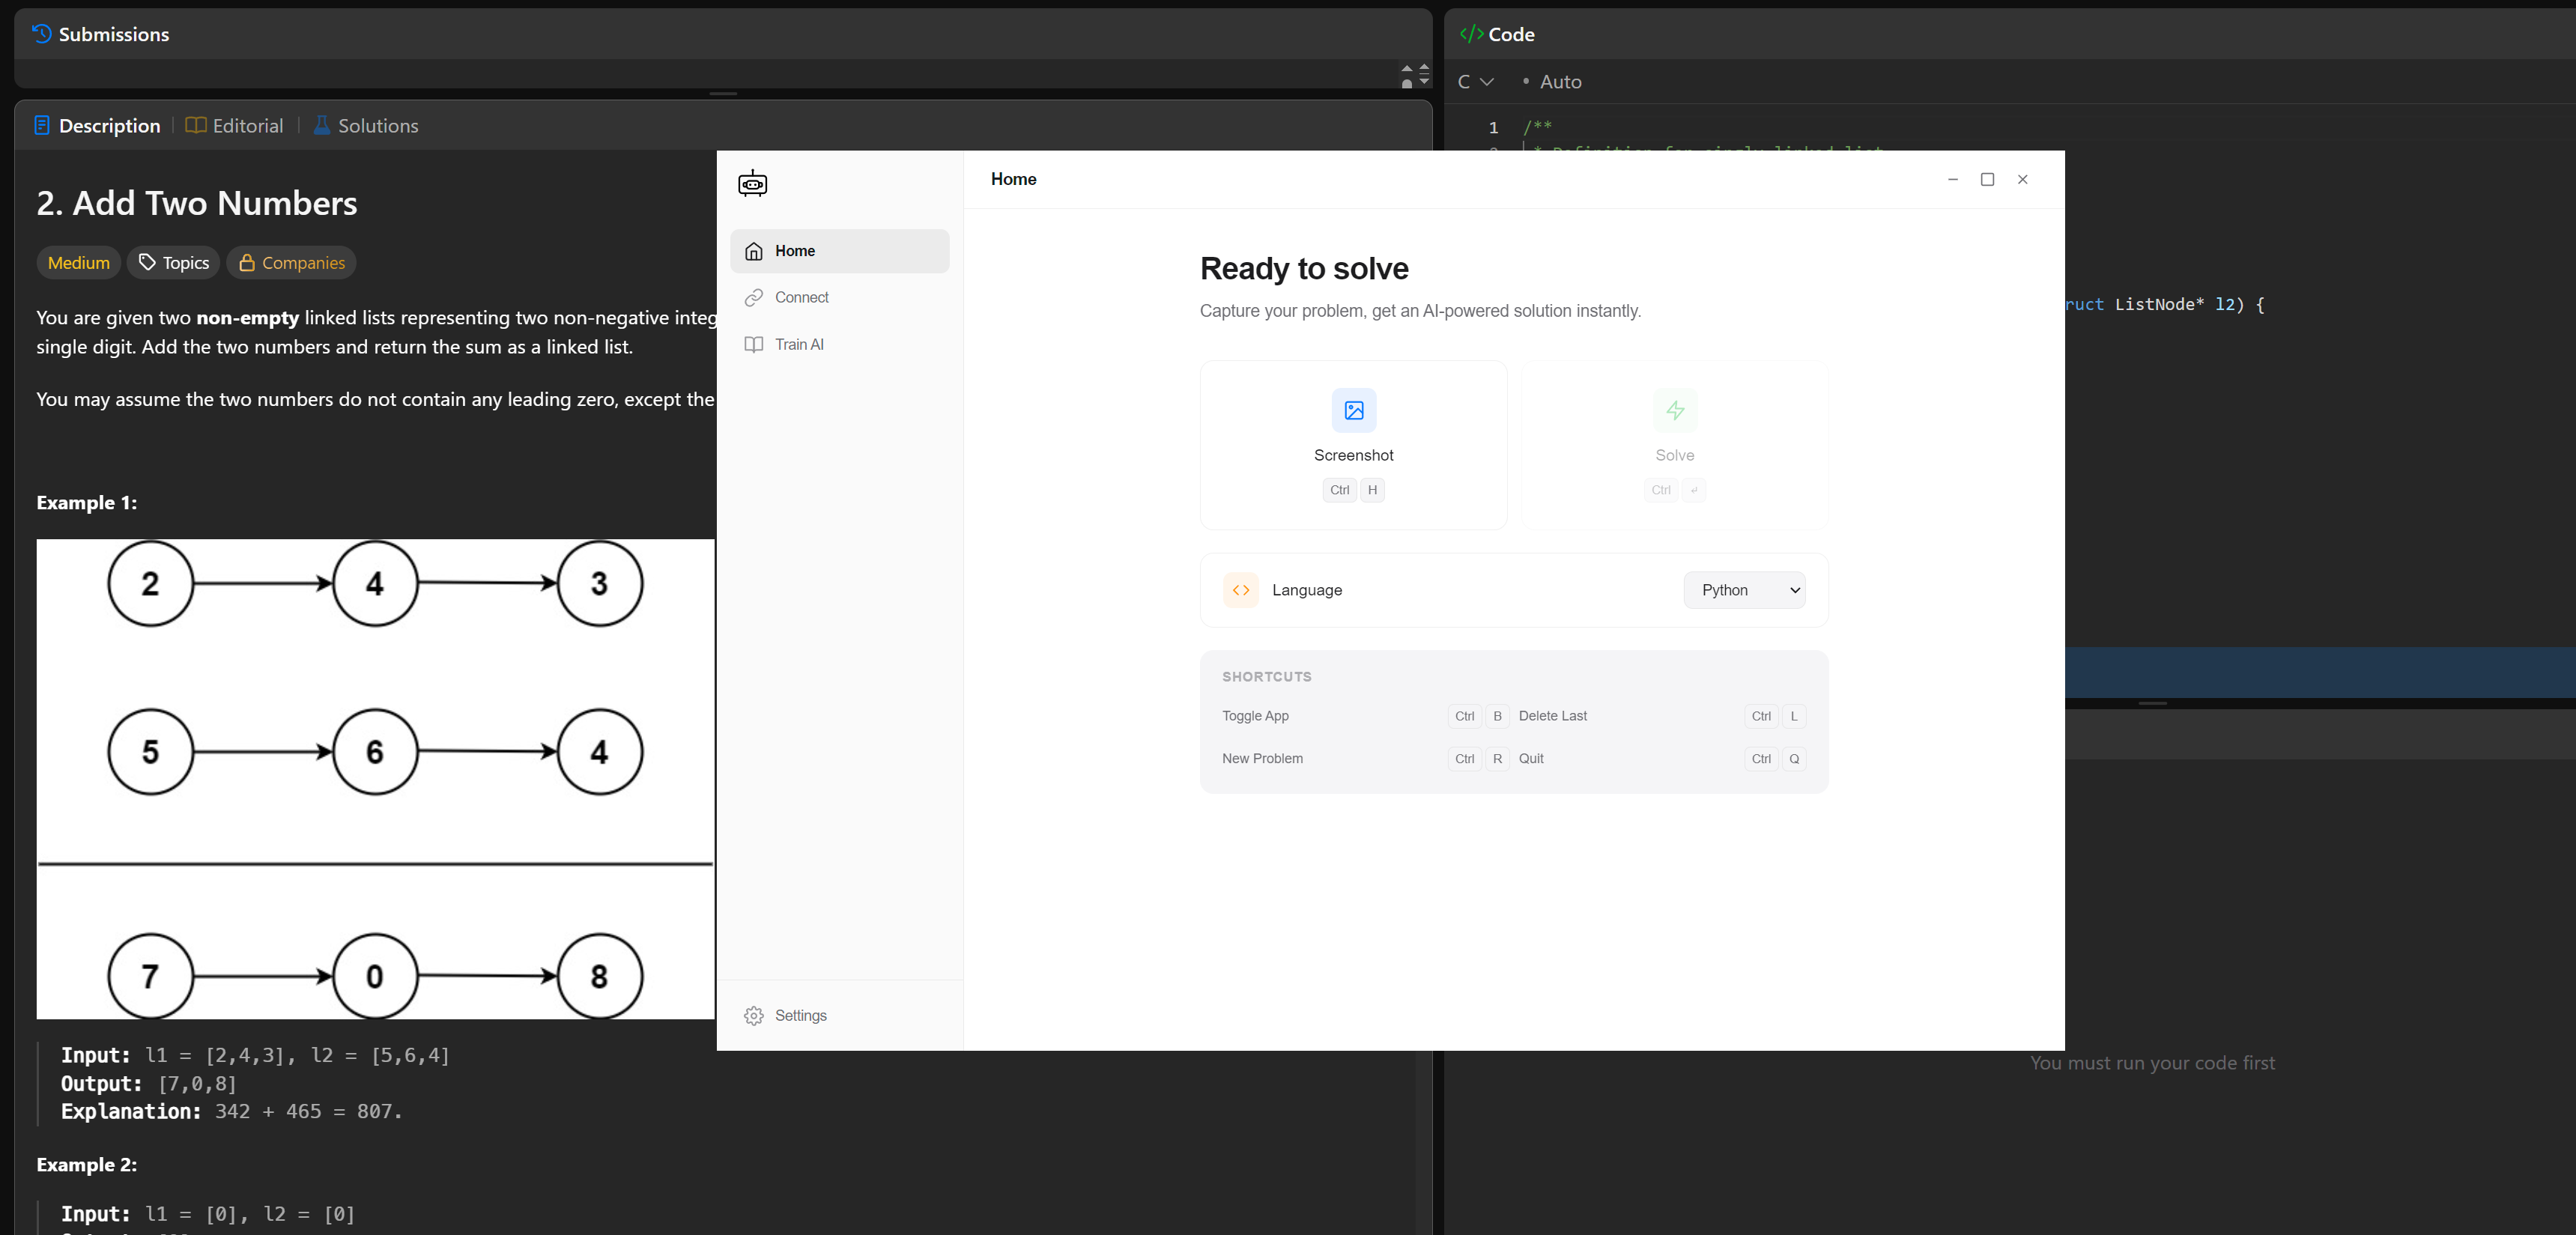Click the Topics tag icon
This screenshot has width=2576, height=1235.
pos(147,263)
